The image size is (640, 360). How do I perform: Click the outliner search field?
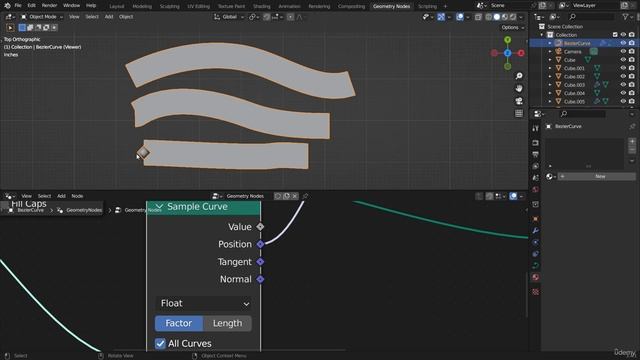592,17
